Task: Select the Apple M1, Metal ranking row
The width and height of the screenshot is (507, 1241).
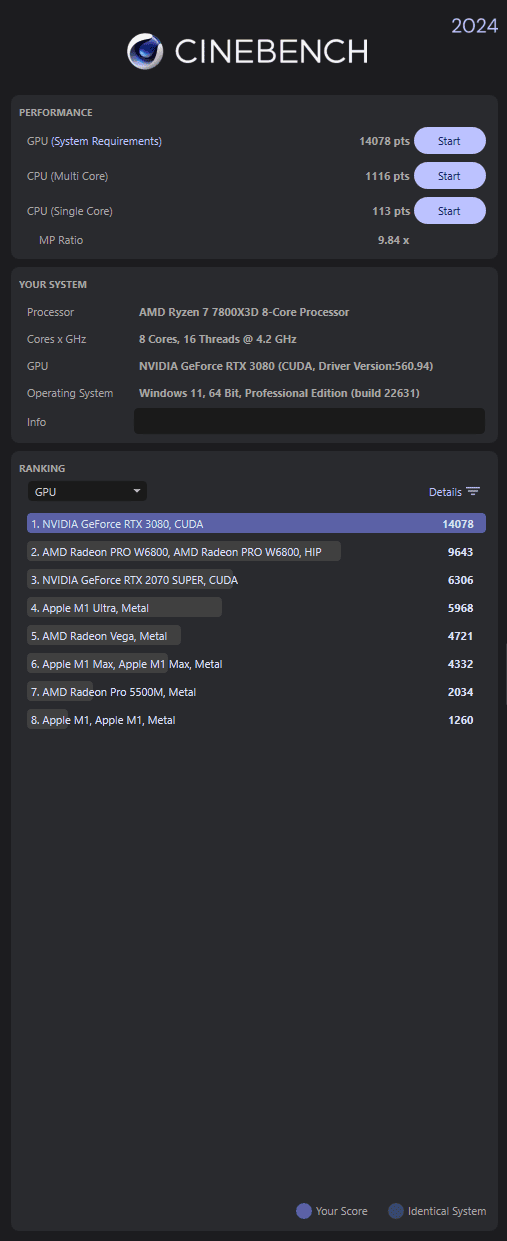Action: click(256, 719)
